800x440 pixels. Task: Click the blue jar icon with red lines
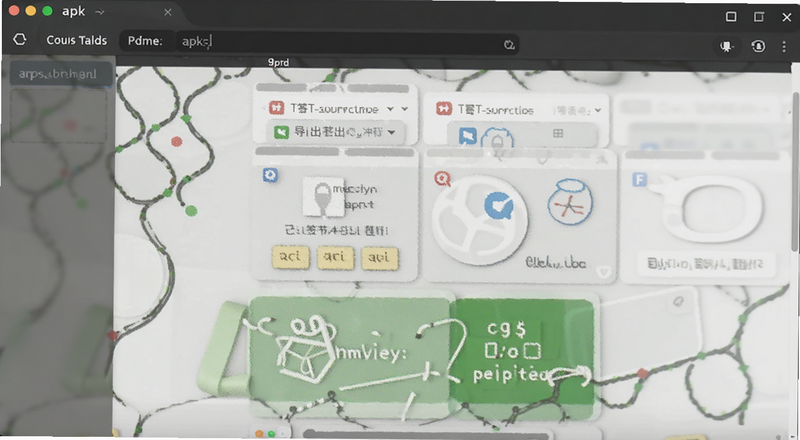point(570,202)
